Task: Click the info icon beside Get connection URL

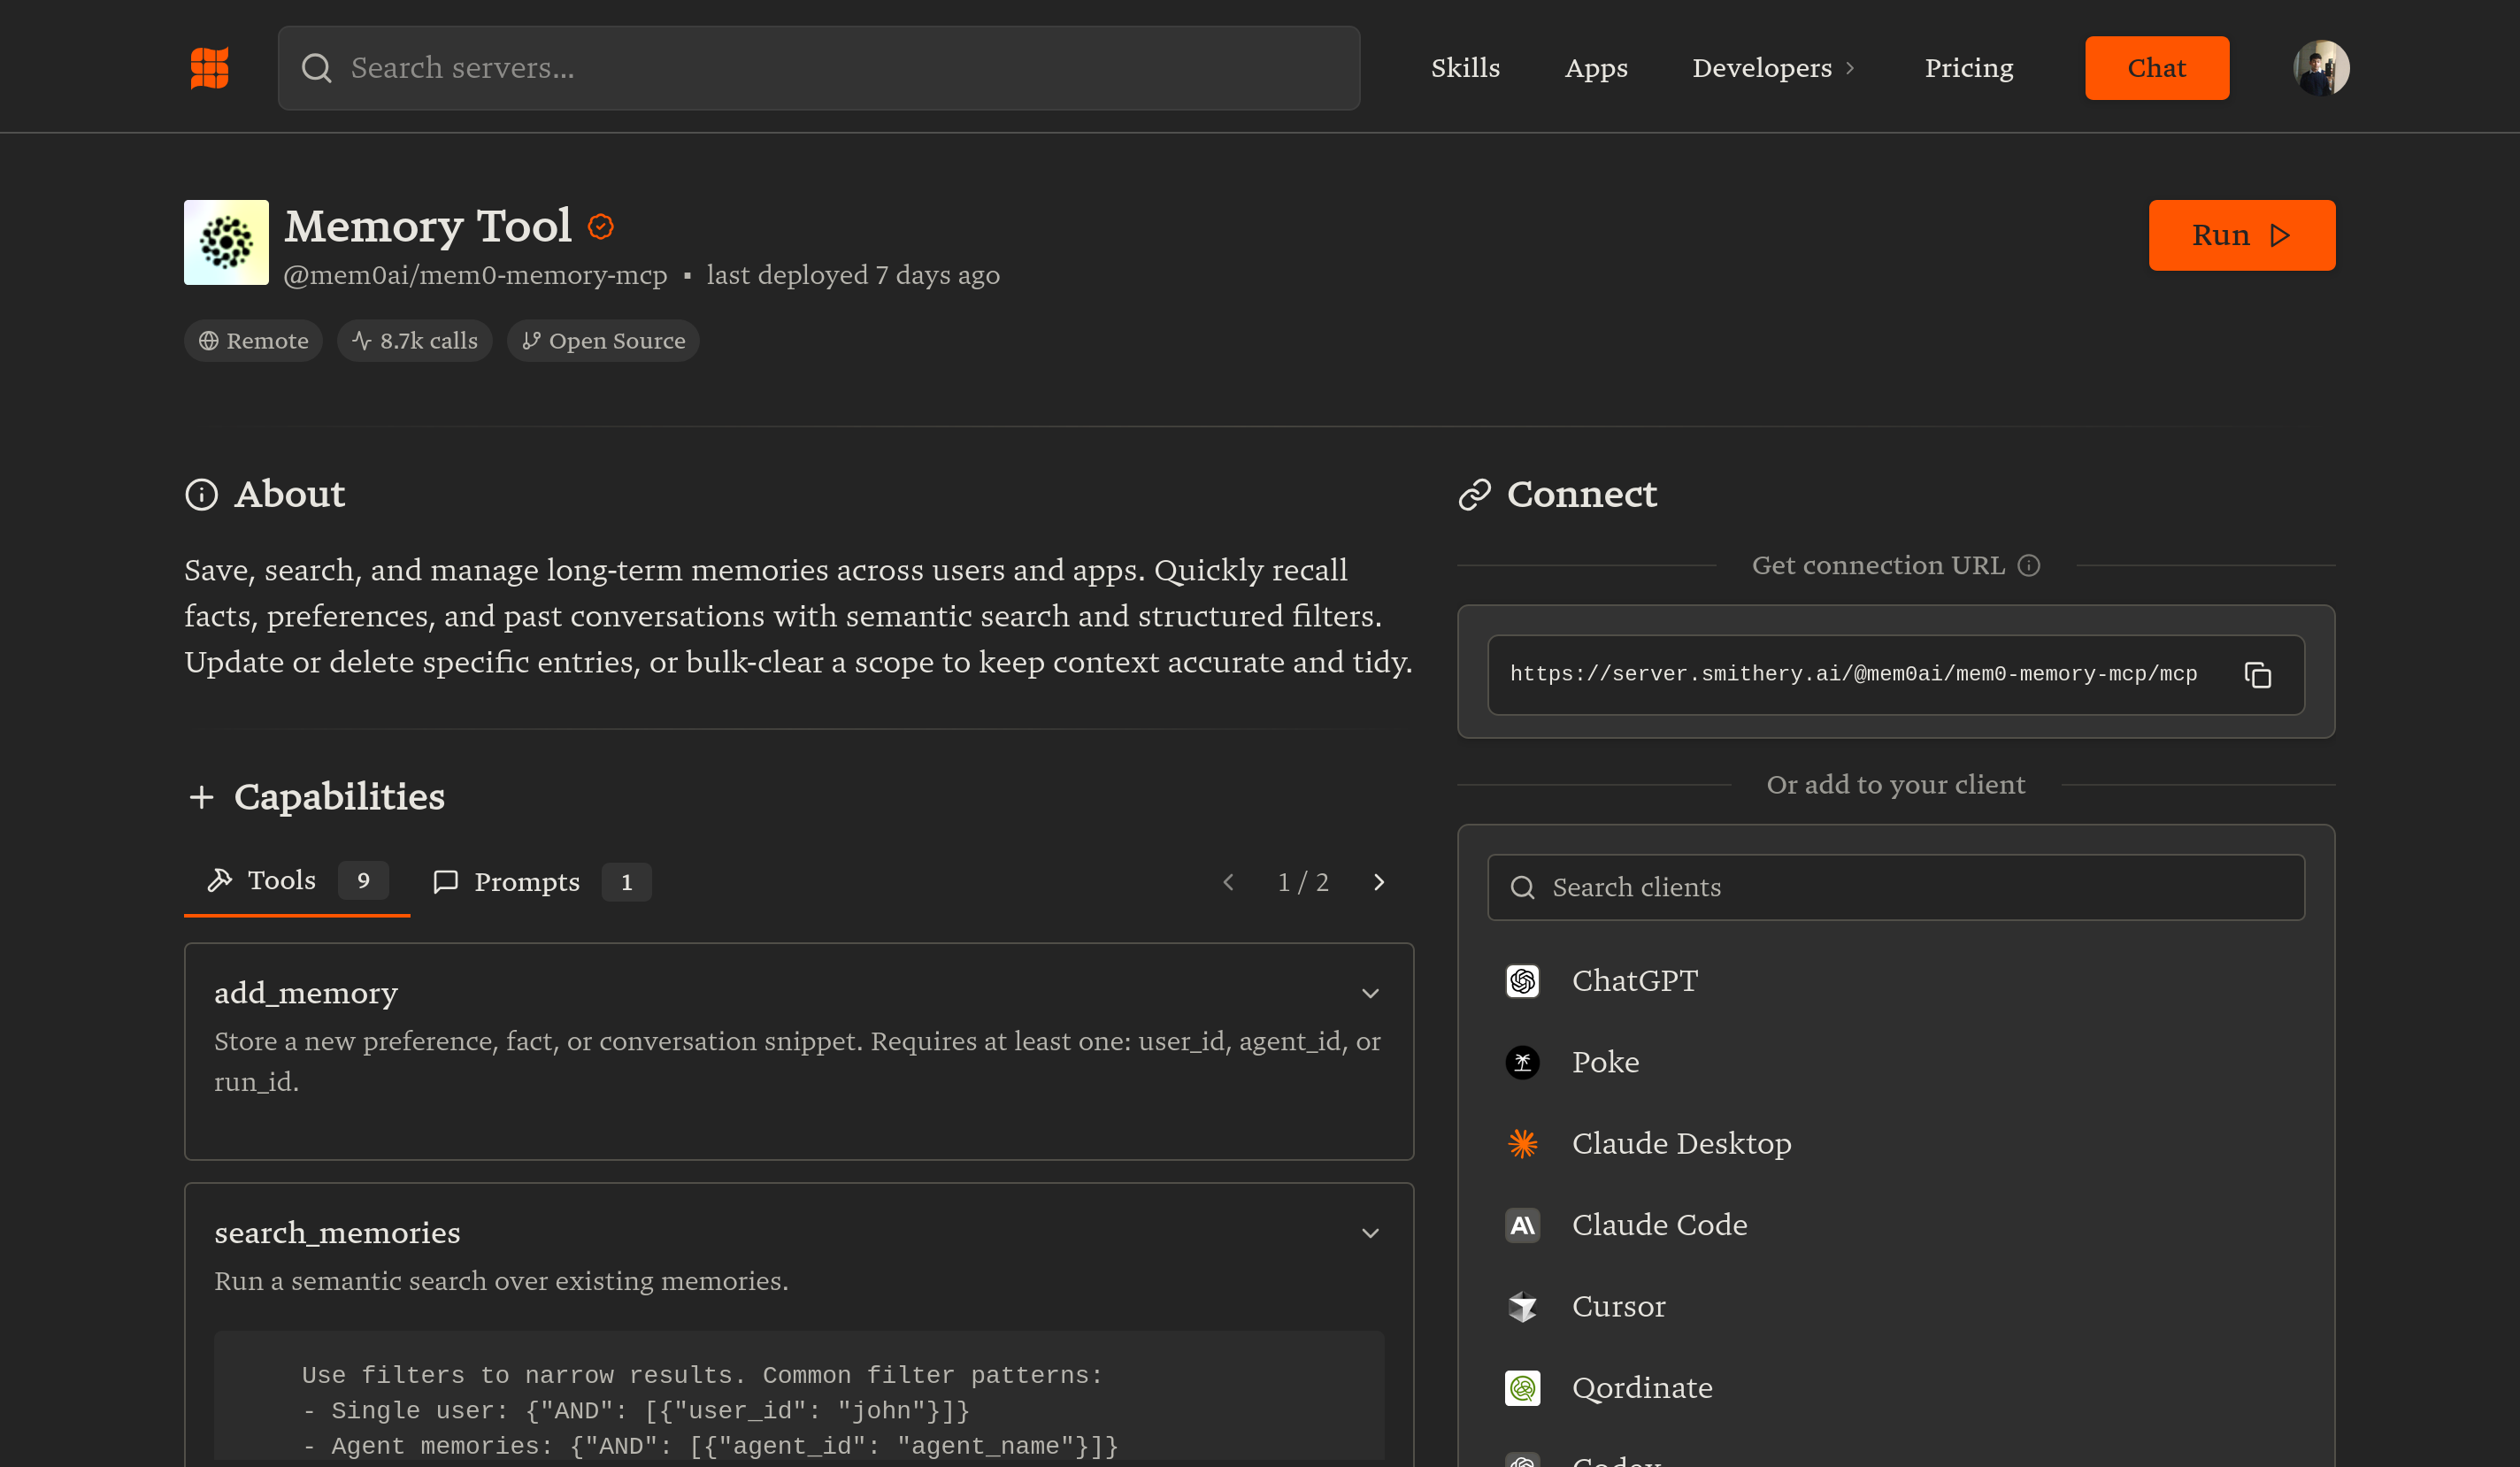Action: (2028, 566)
